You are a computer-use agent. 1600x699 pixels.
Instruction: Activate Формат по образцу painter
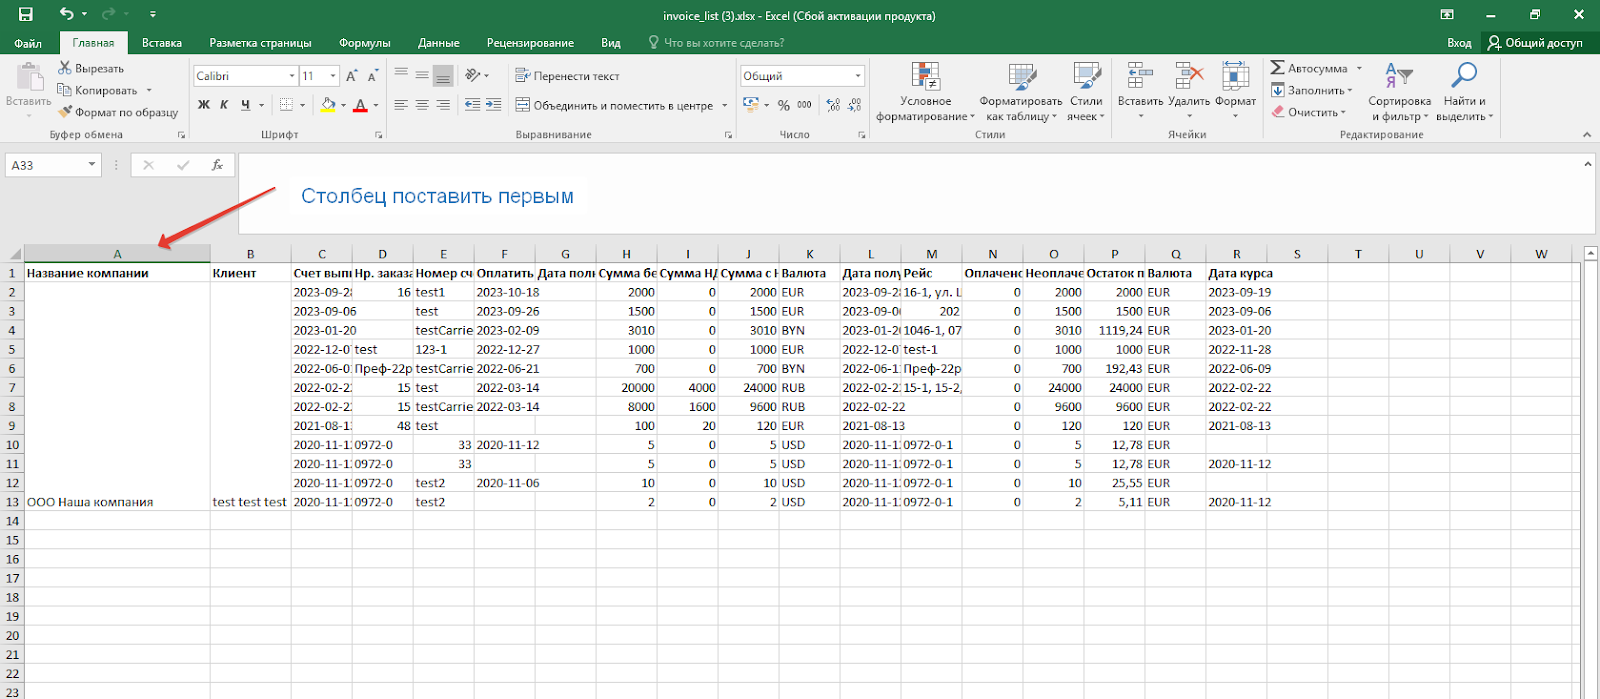[118, 112]
